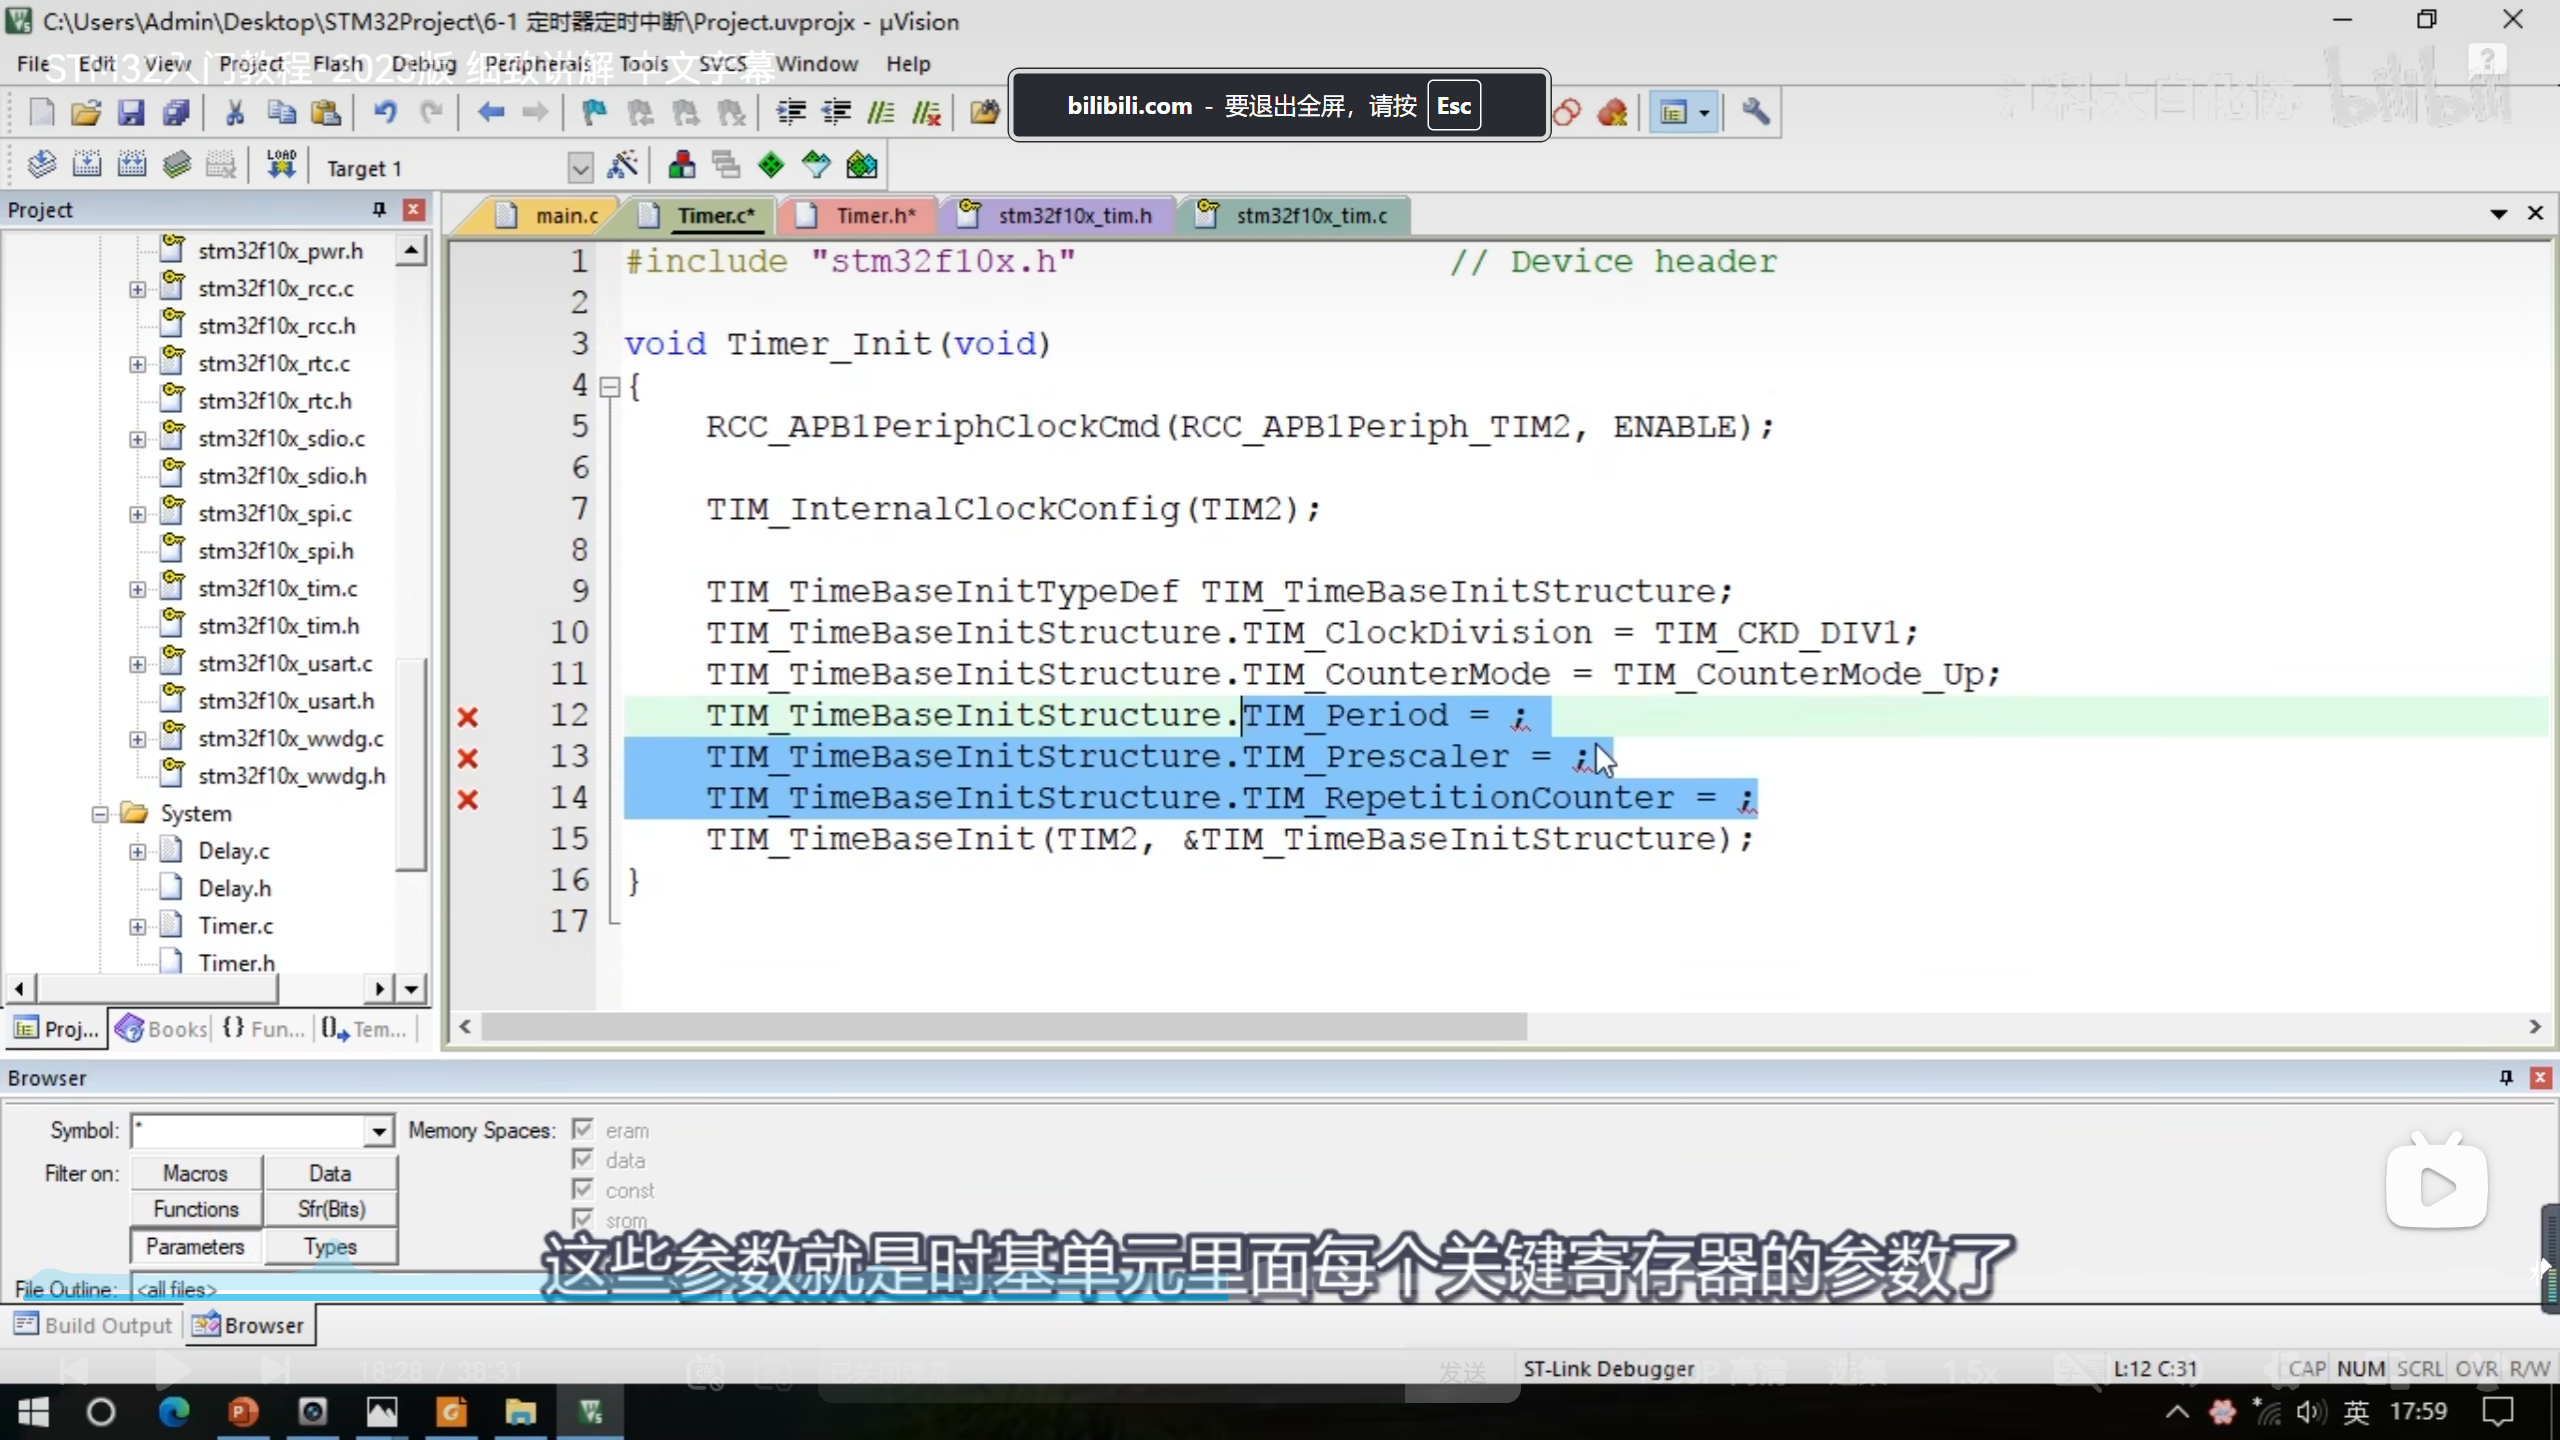Switch to the stm32f10x_tim.h tab
Image resolution: width=2560 pixels, height=1440 pixels.
click(x=1073, y=216)
